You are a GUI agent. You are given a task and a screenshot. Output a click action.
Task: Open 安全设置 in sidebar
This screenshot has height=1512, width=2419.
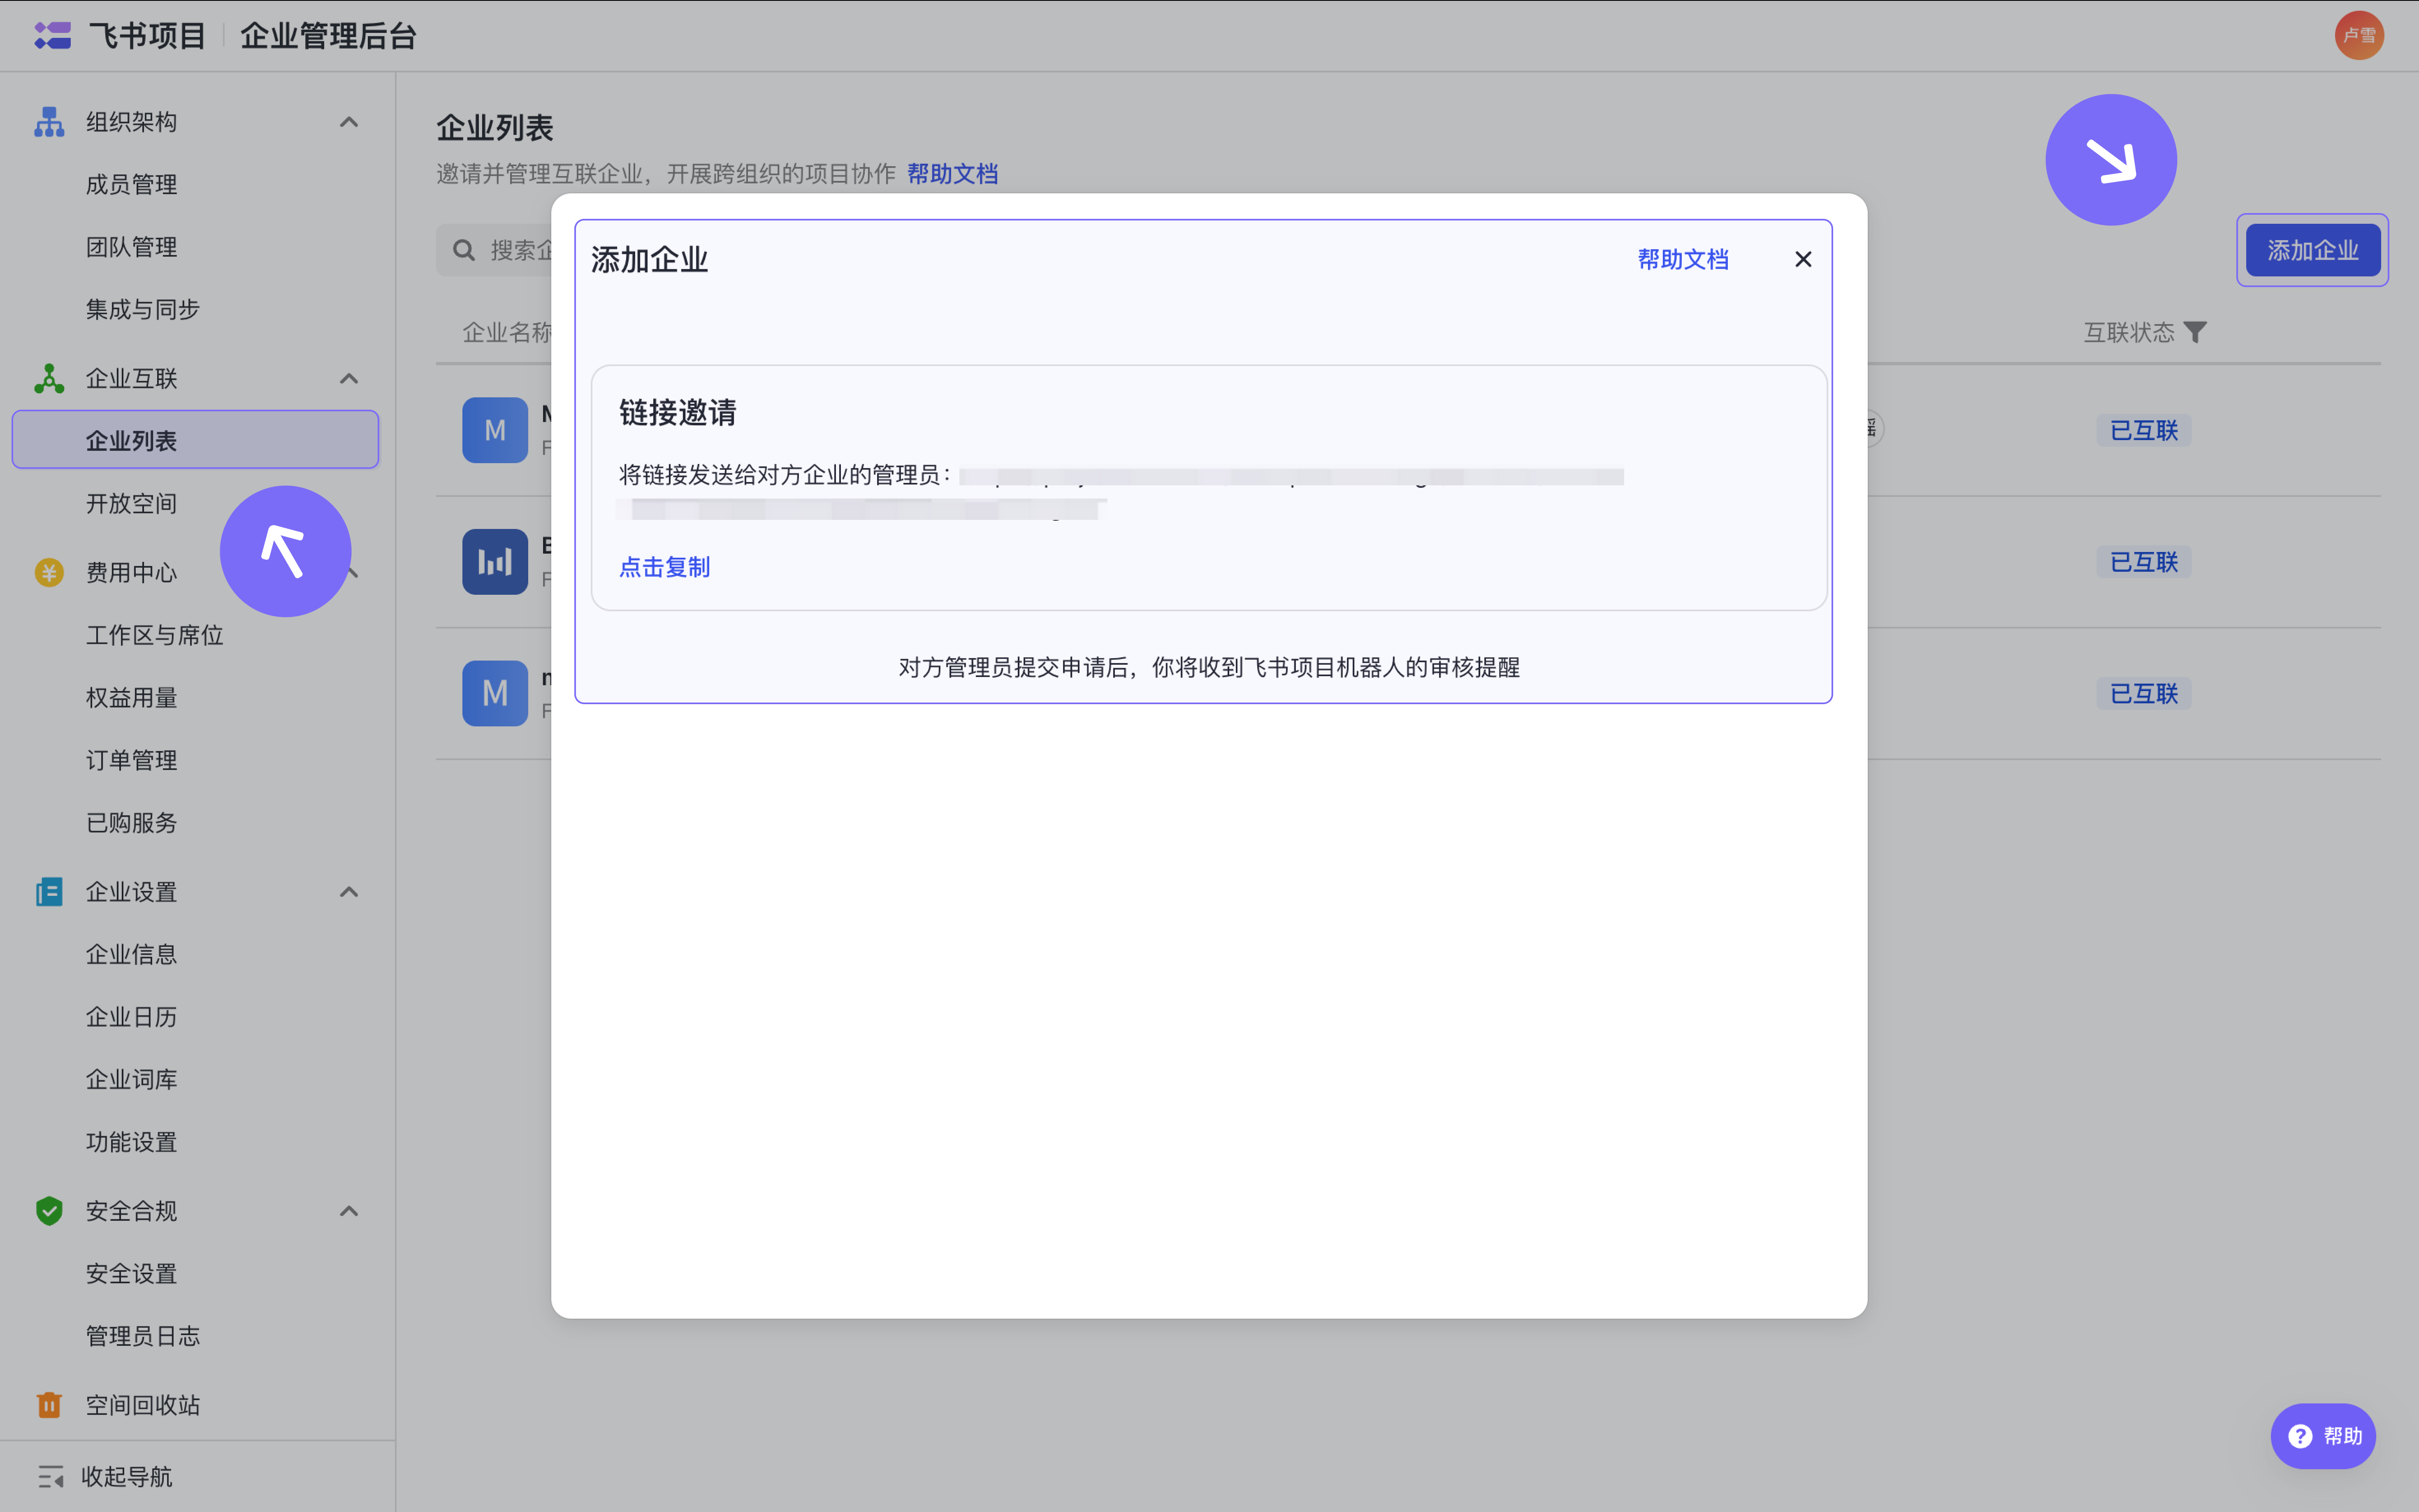point(131,1273)
